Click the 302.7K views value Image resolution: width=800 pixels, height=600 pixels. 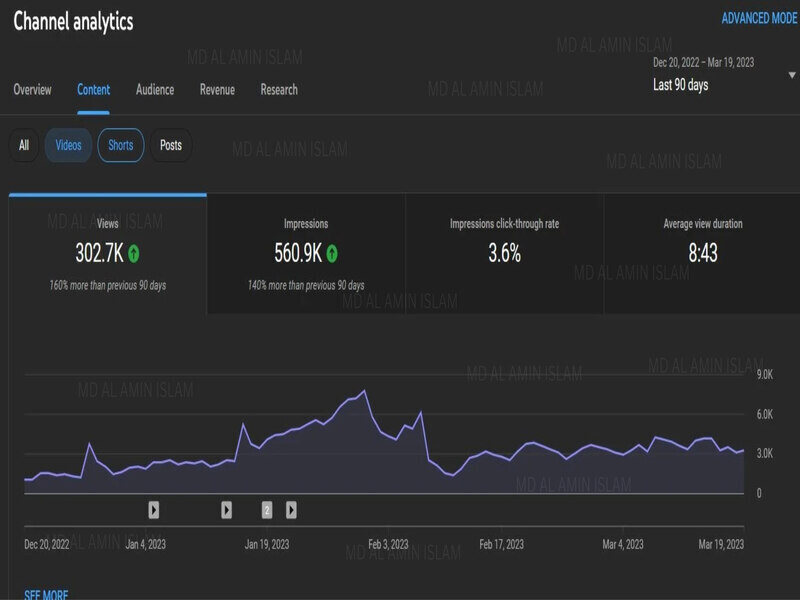click(x=99, y=253)
